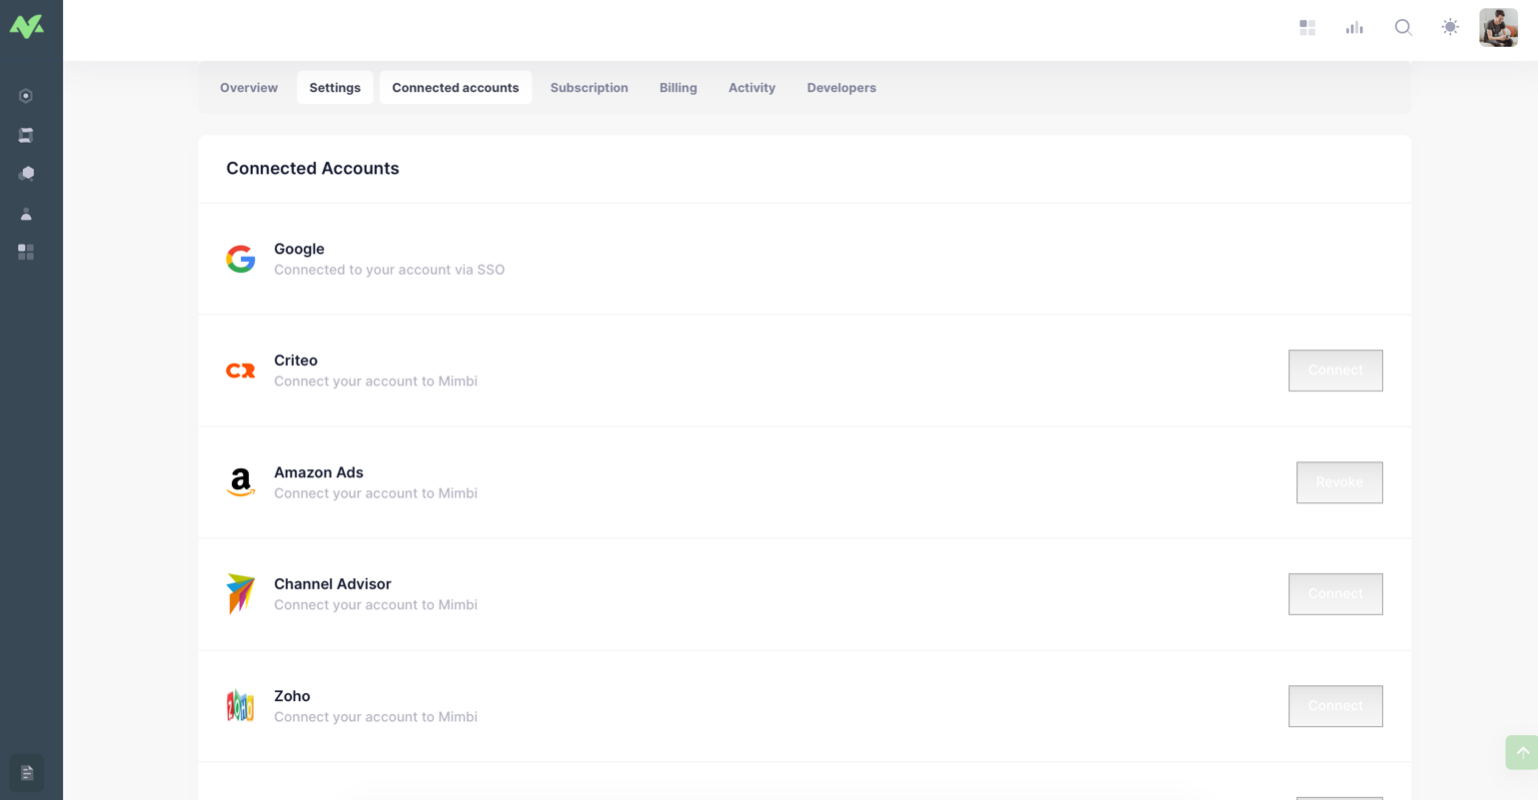Viewport: 1538px width, 800px height.
Task: Toggle the theme with the sun icon
Action: 1449,27
